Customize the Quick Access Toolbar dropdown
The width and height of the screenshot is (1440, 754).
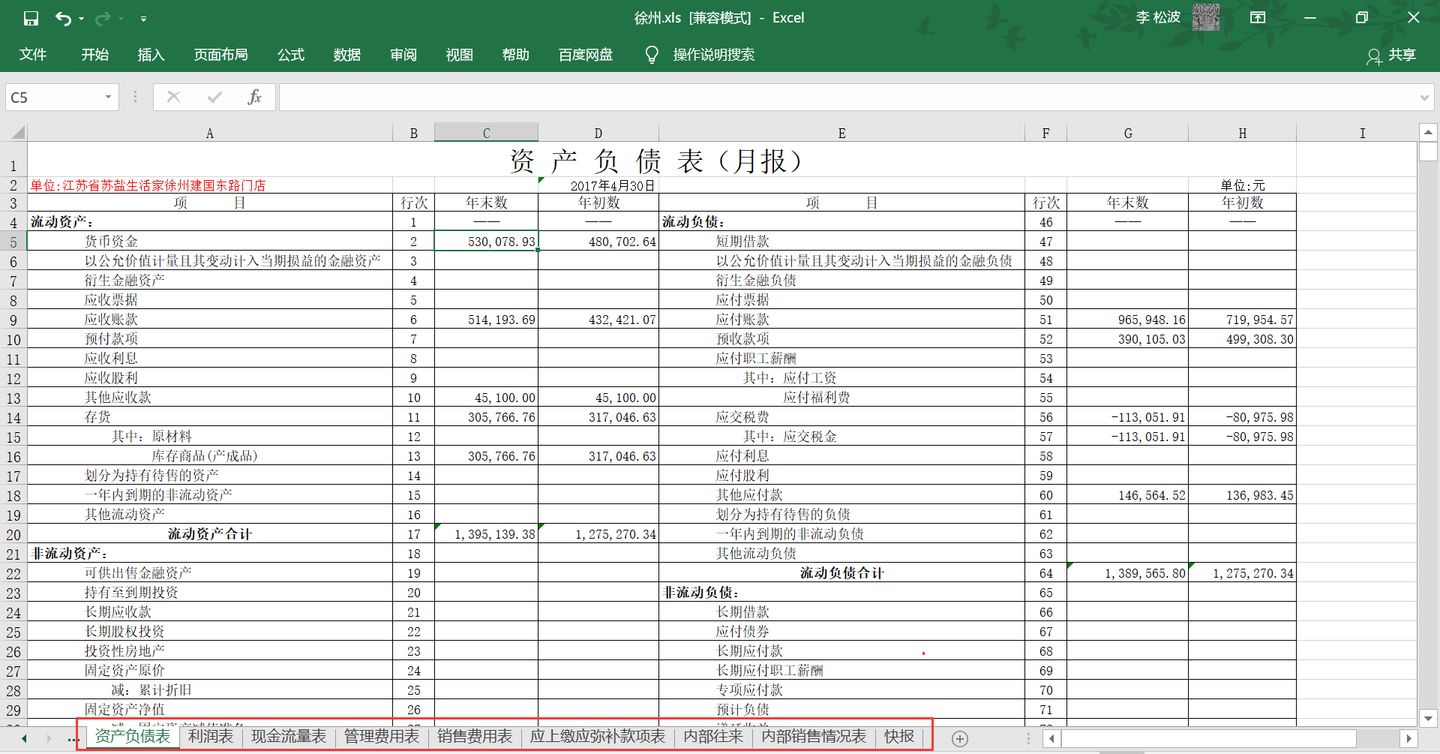click(144, 19)
